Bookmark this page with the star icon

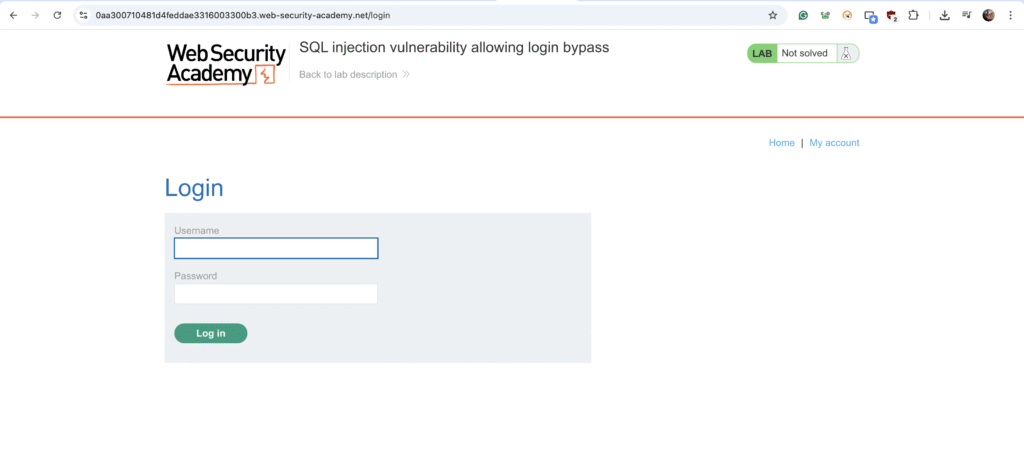[773, 15]
